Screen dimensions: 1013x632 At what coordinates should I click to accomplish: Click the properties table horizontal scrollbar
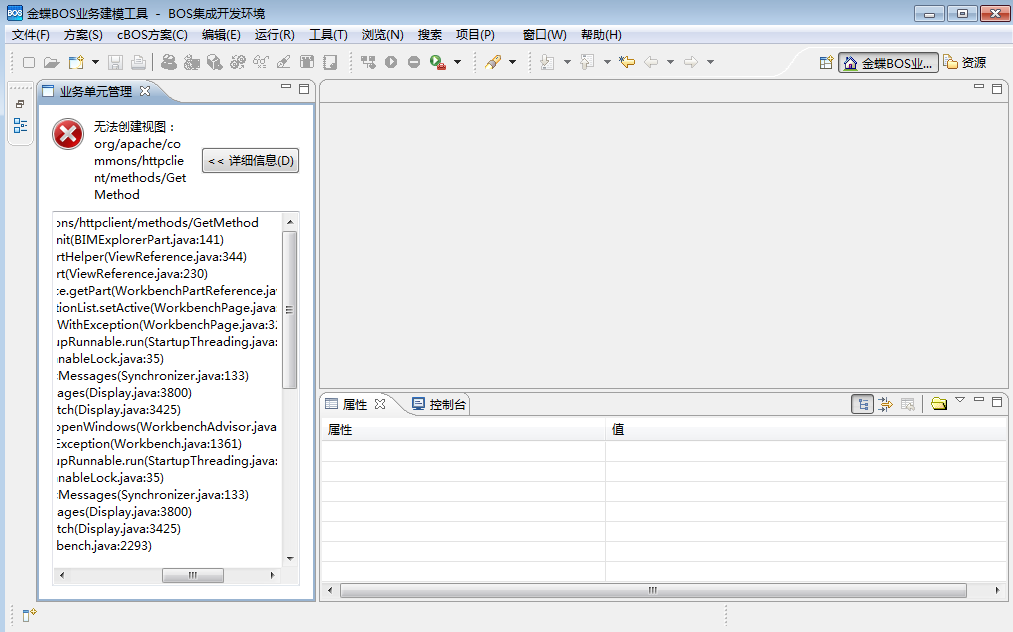coord(653,590)
